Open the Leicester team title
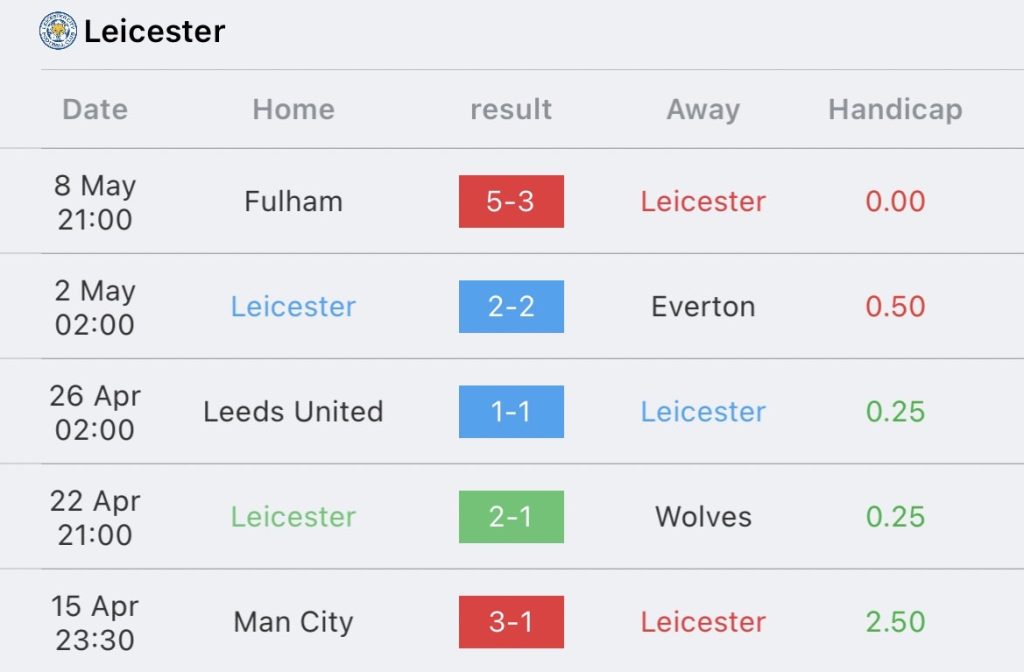 click(155, 31)
